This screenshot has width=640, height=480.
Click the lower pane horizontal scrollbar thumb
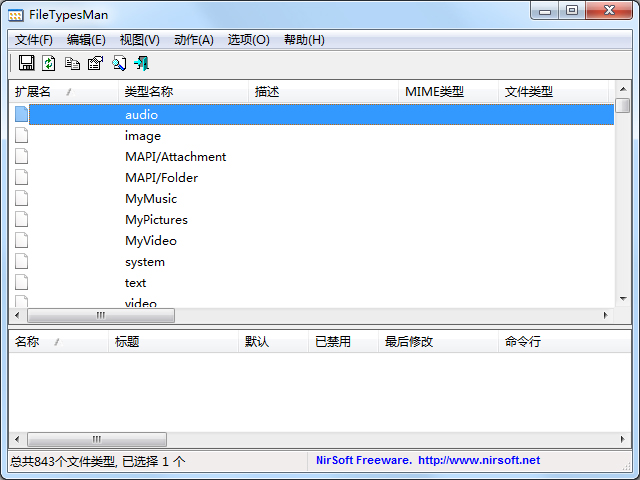(97, 439)
